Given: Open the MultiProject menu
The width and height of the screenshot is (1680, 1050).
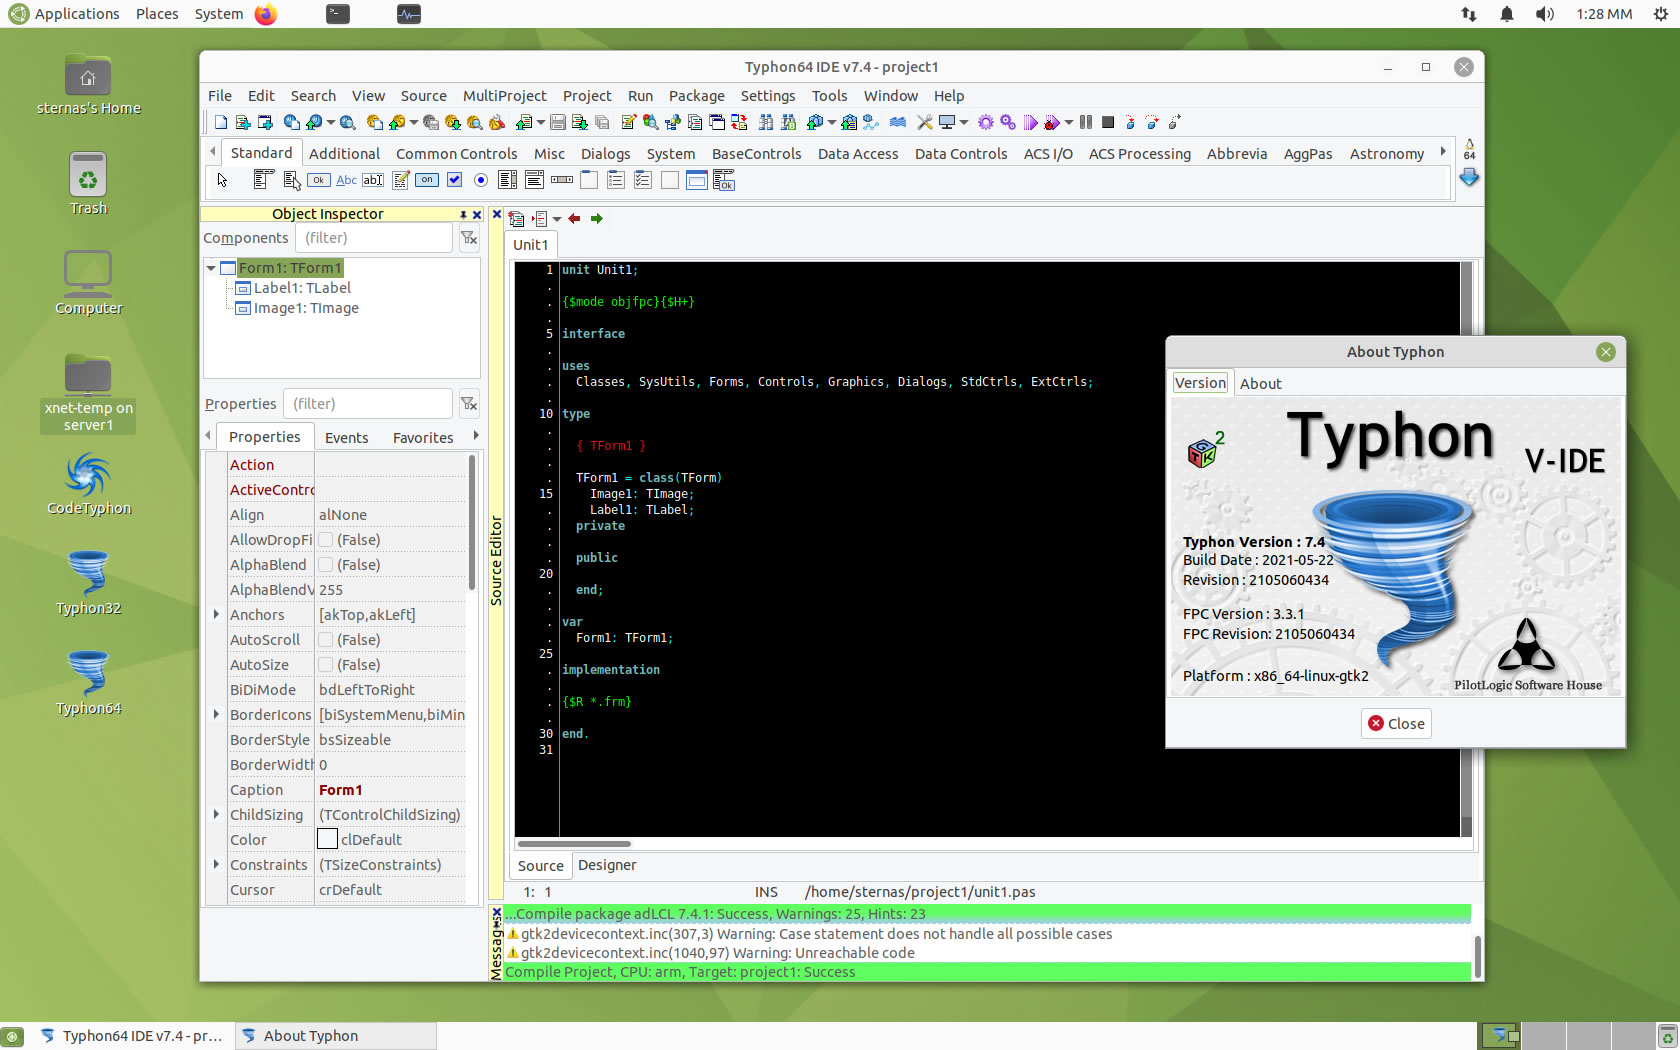Looking at the screenshot, I should coord(504,96).
